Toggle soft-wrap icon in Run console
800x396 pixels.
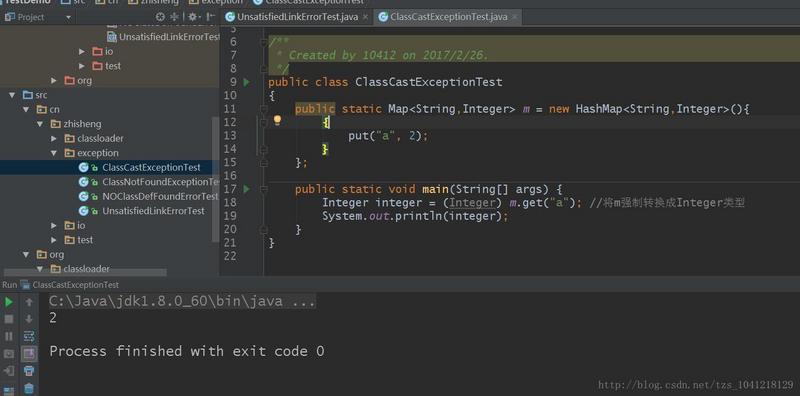pos(29,336)
